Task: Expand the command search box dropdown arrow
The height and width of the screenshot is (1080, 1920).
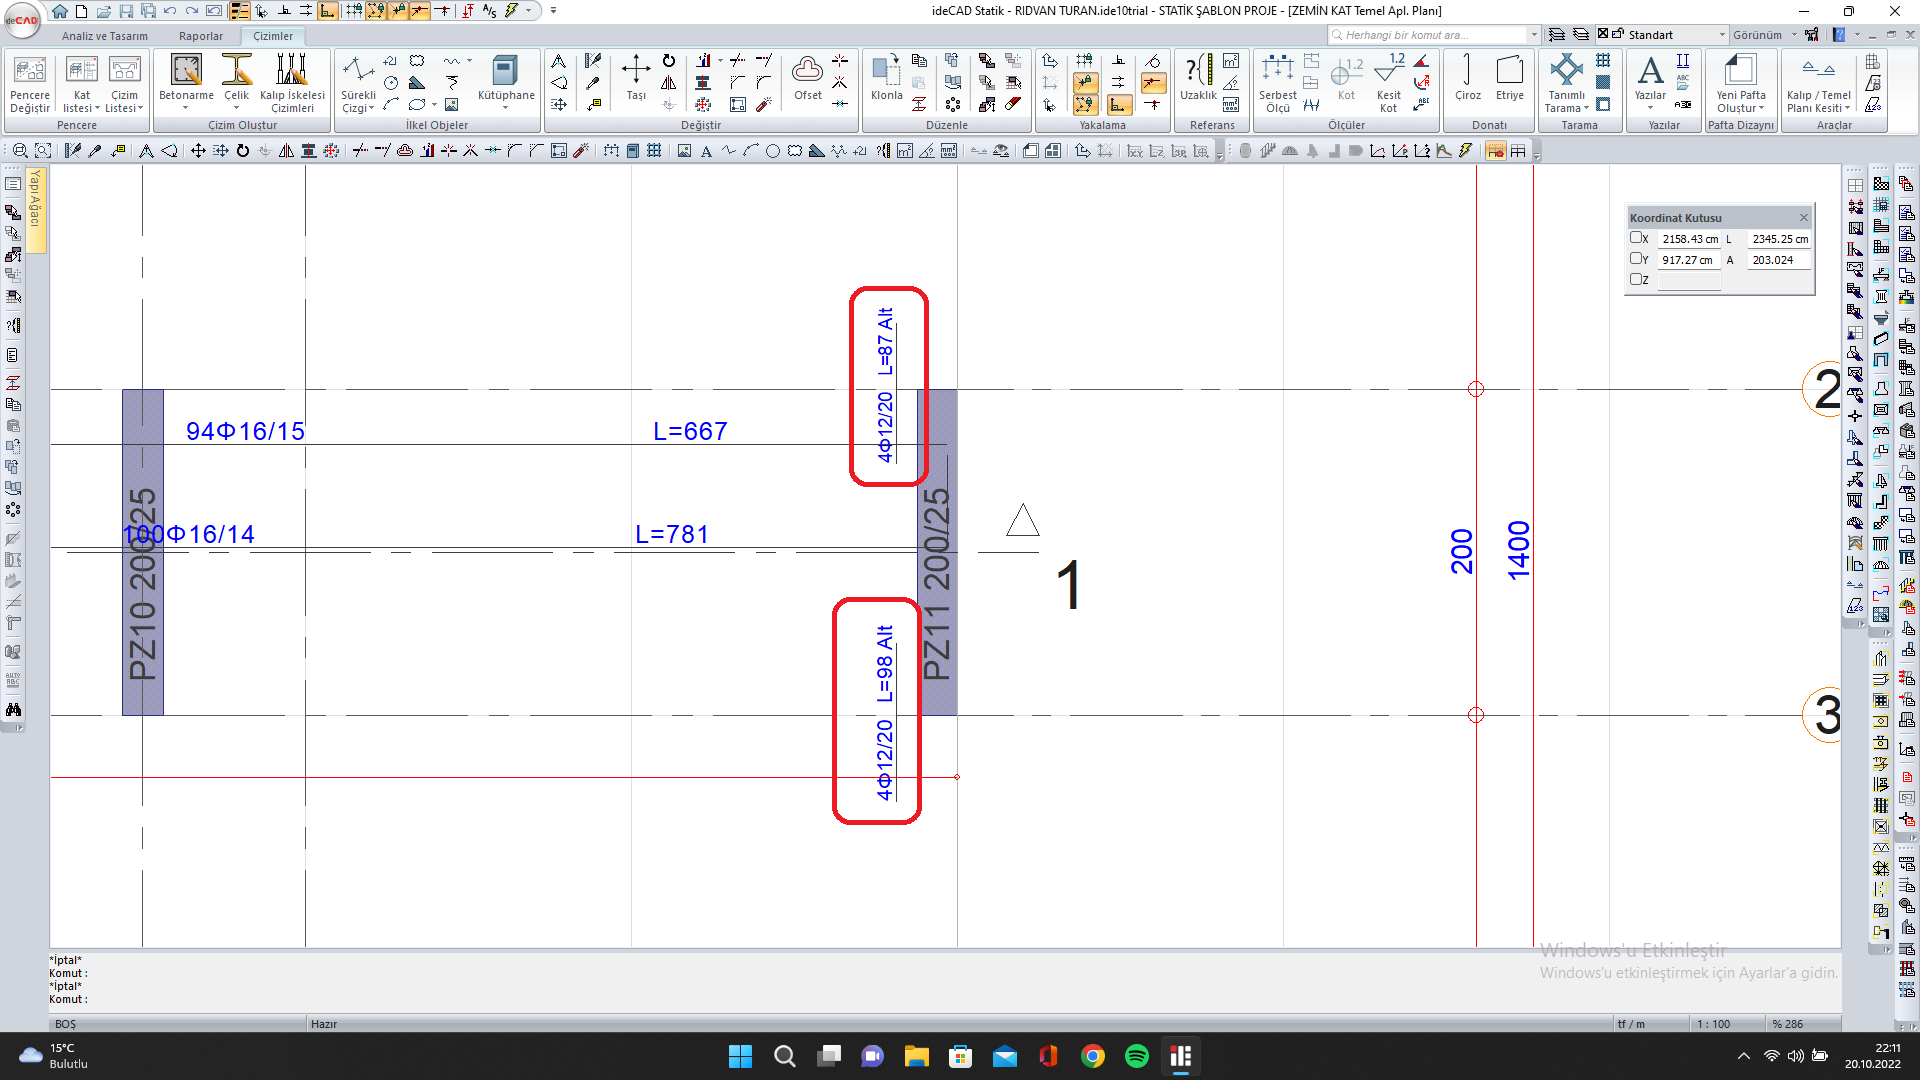Action: click(1534, 35)
